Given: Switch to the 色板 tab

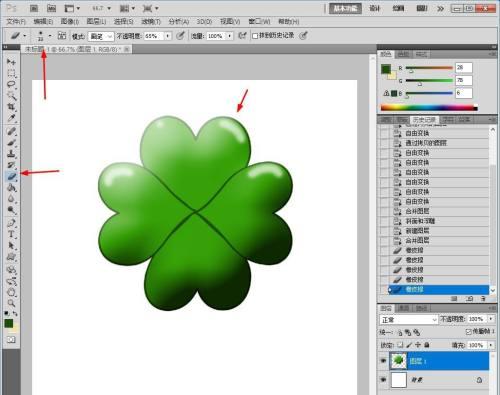Looking at the screenshot, I should point(404,54).
